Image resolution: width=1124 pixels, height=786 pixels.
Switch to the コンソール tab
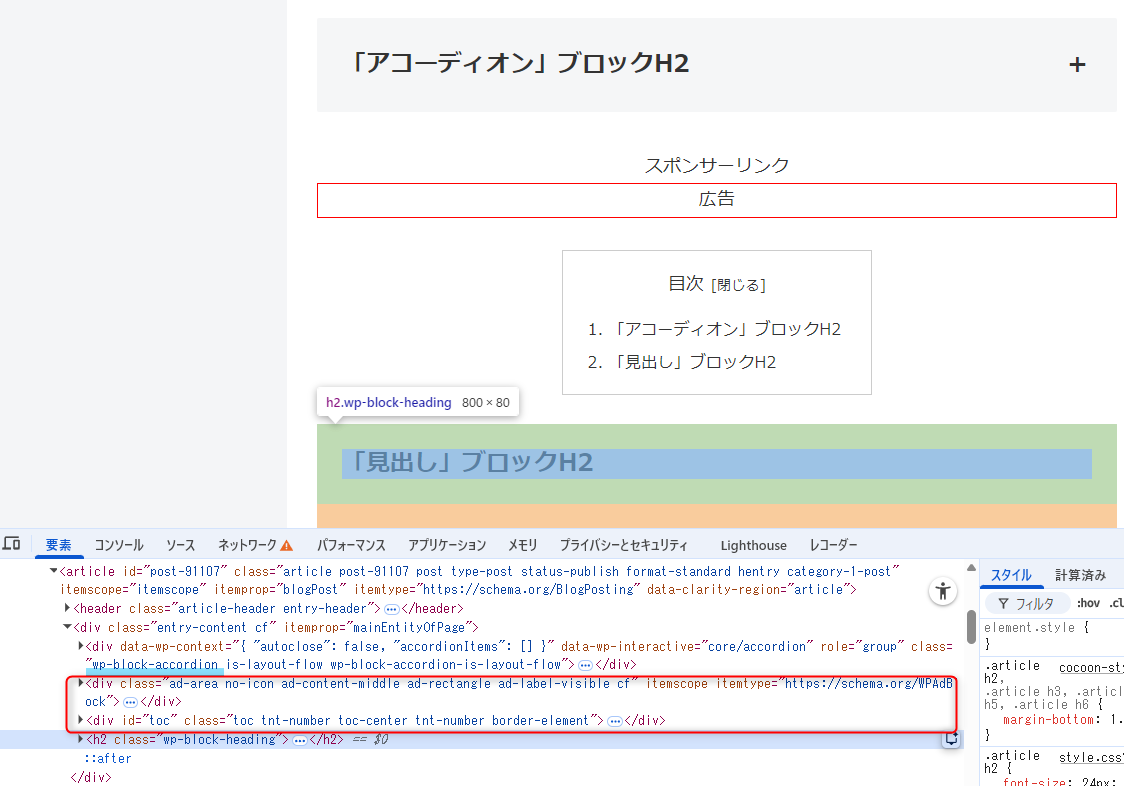tap(119, 545)
